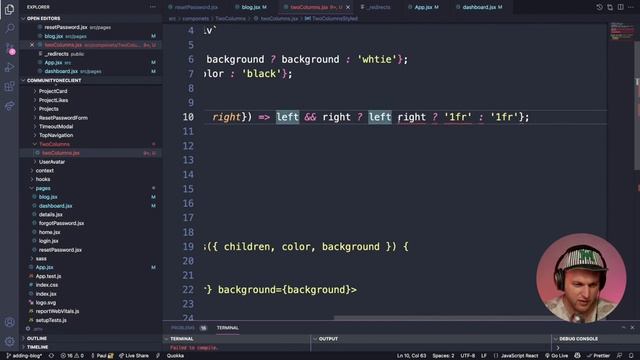Collapse the TwoColumns folder

[54, 144]
